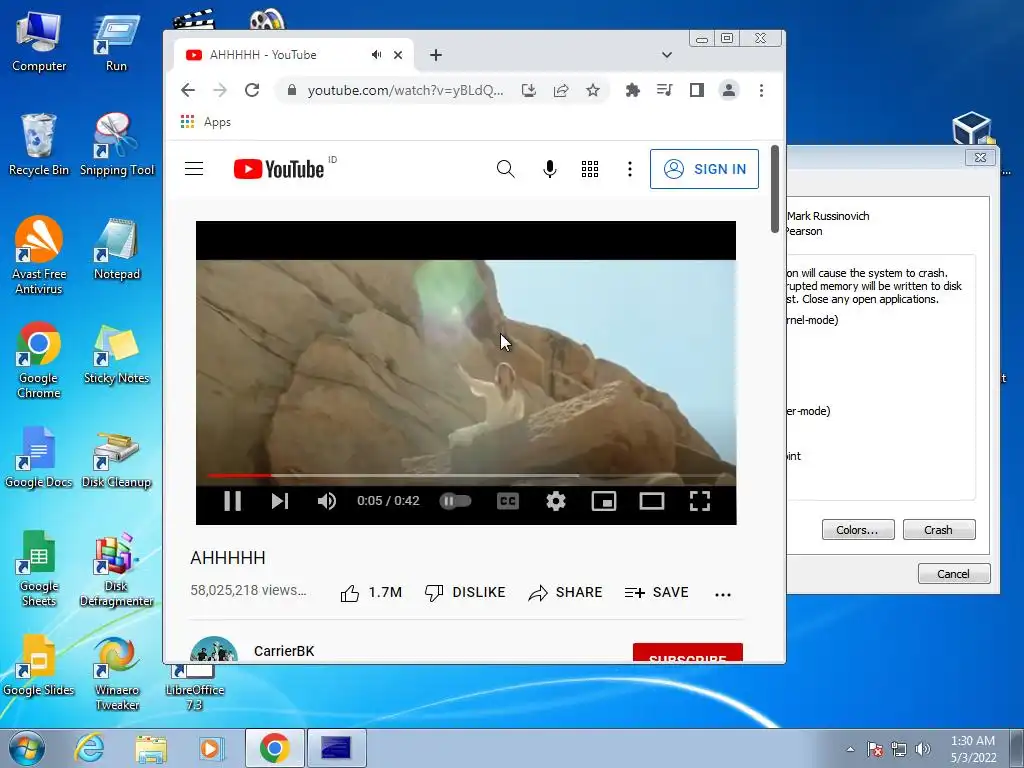Reload the YouTube page
The image size is (1024, 768).
252,90
